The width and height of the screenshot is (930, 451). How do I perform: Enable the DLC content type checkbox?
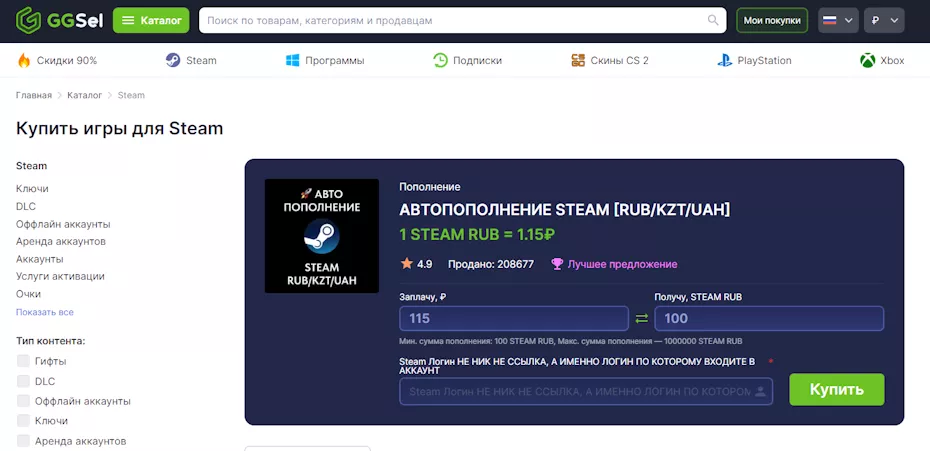coord(23,381)
